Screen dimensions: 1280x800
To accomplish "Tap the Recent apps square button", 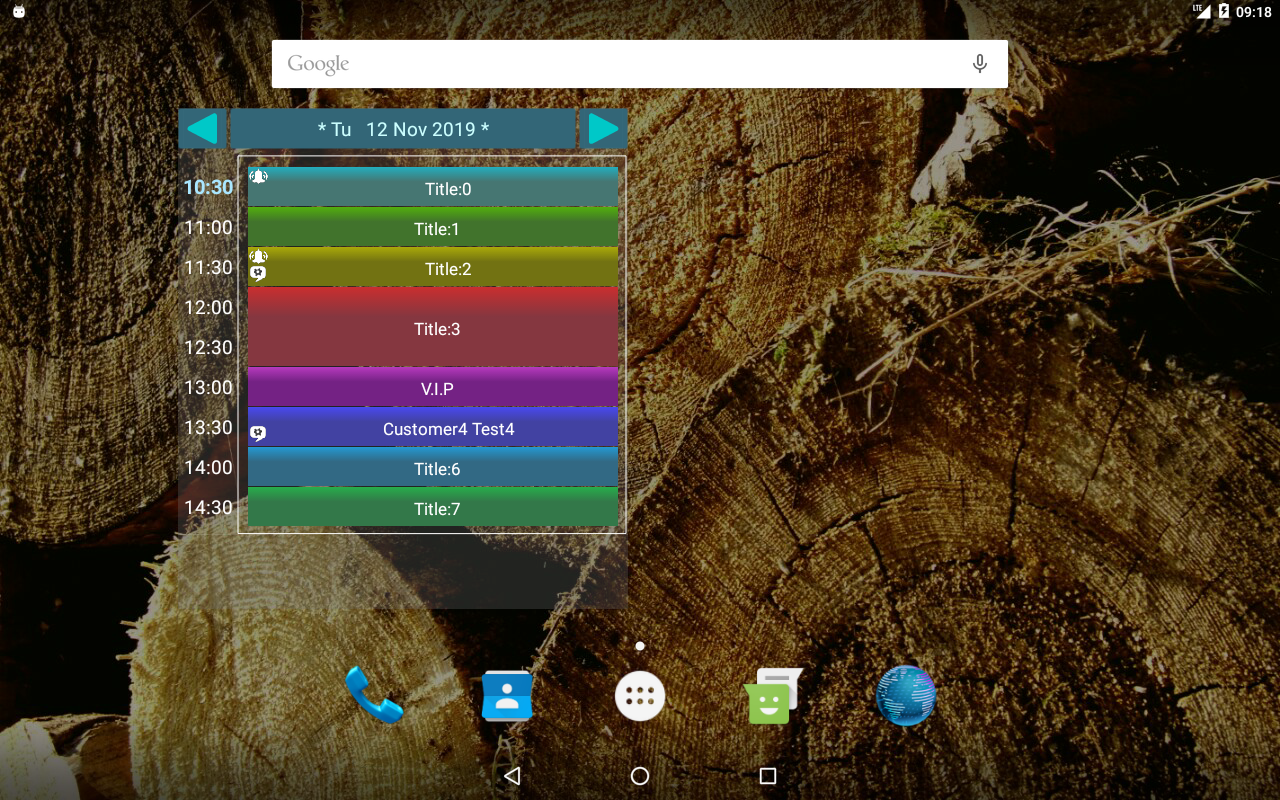I will tap(768, 776).
